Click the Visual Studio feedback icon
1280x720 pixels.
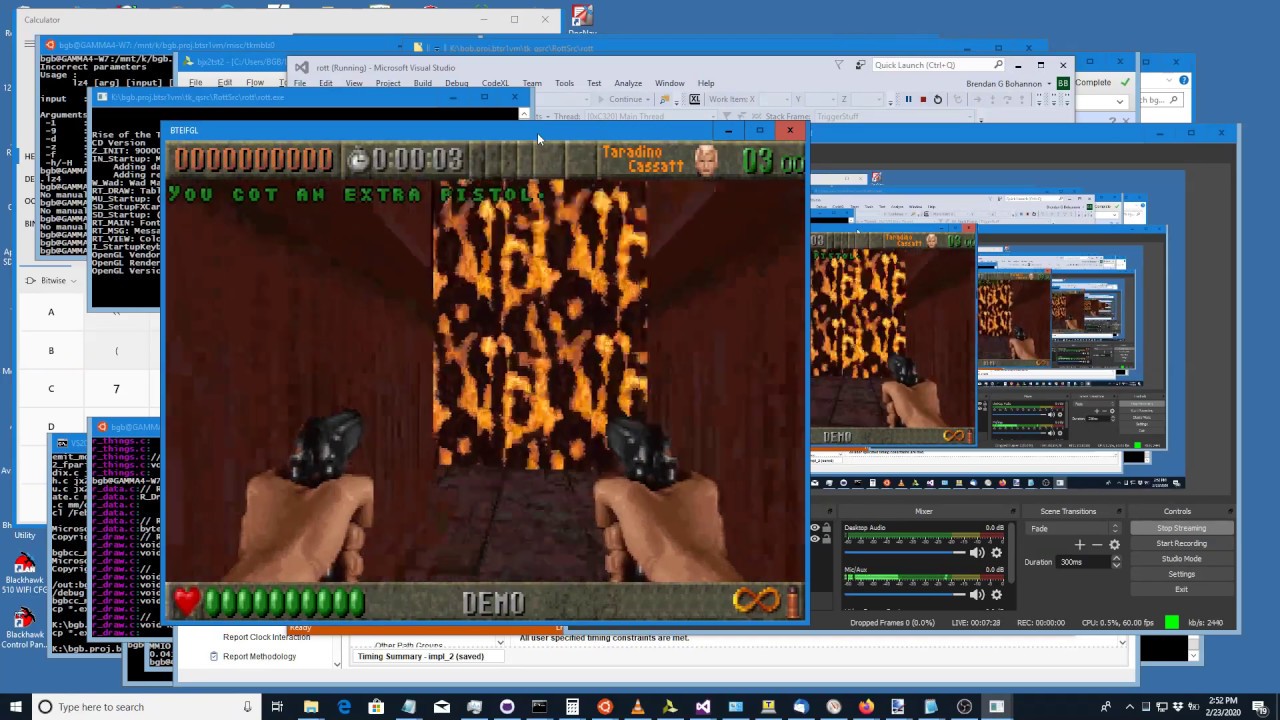pyautogui.click(x=860, y=65)
